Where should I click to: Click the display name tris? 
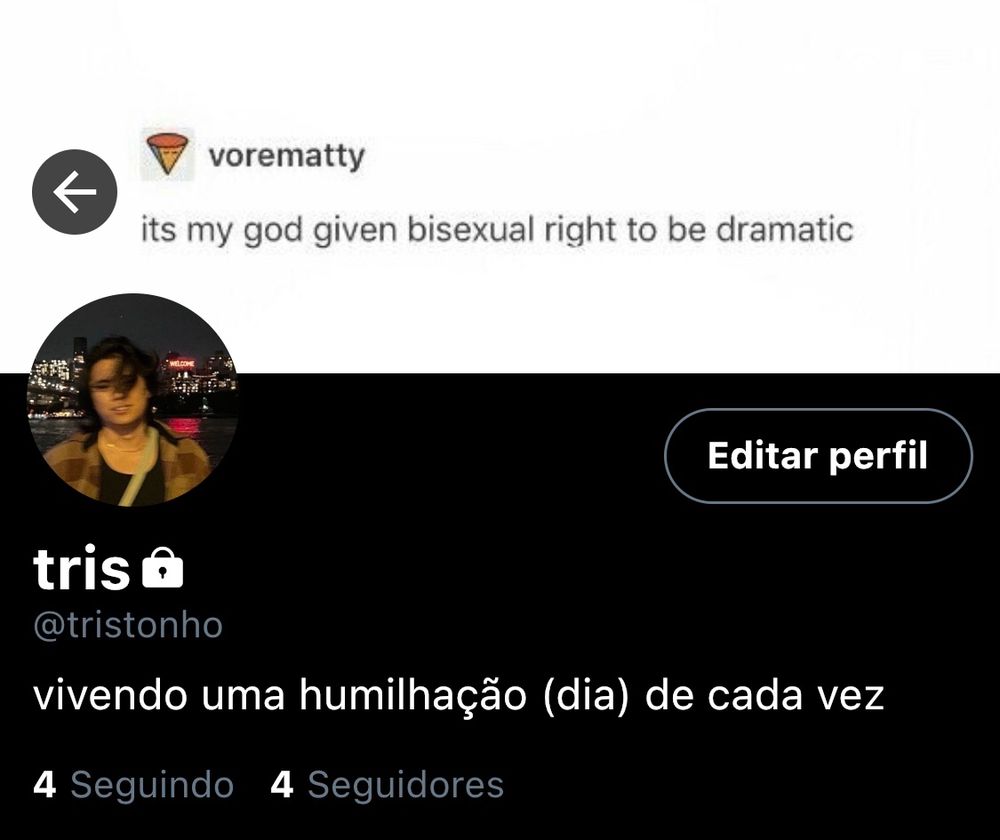click(82, 568)
